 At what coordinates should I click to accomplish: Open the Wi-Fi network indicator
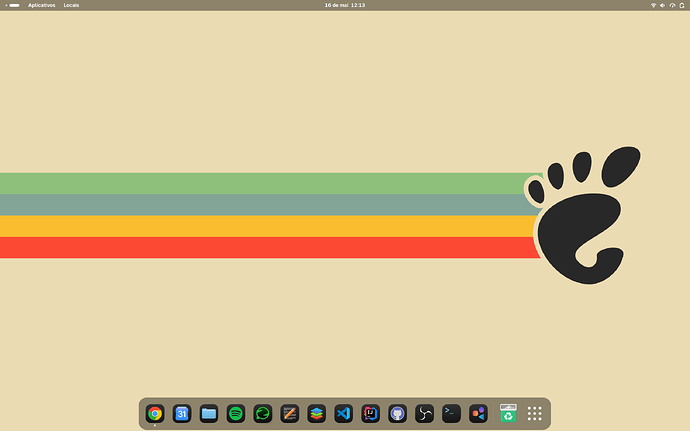tap(653, 5)
